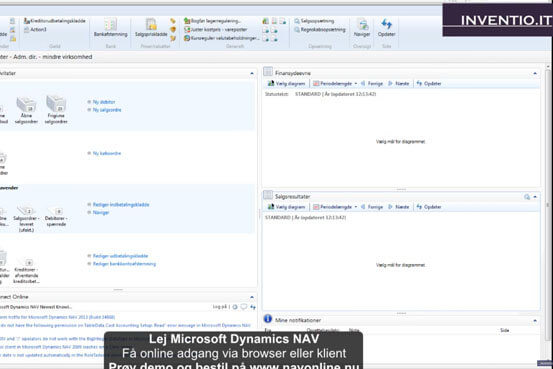Viewport: 553px width, 369px height.
Task: Collapse the Mine notifikationer panel
Action: pyautogui.click(x=535, y=320)
